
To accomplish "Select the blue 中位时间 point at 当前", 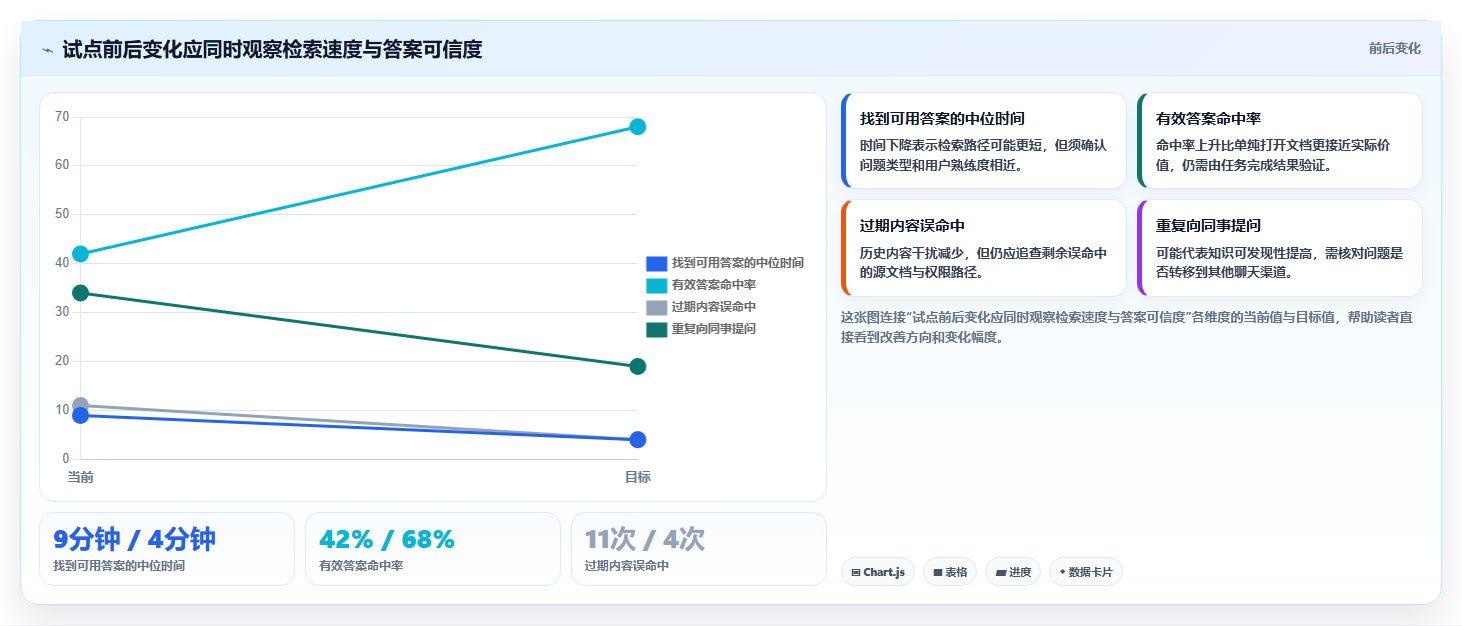I will pos(80,415).
